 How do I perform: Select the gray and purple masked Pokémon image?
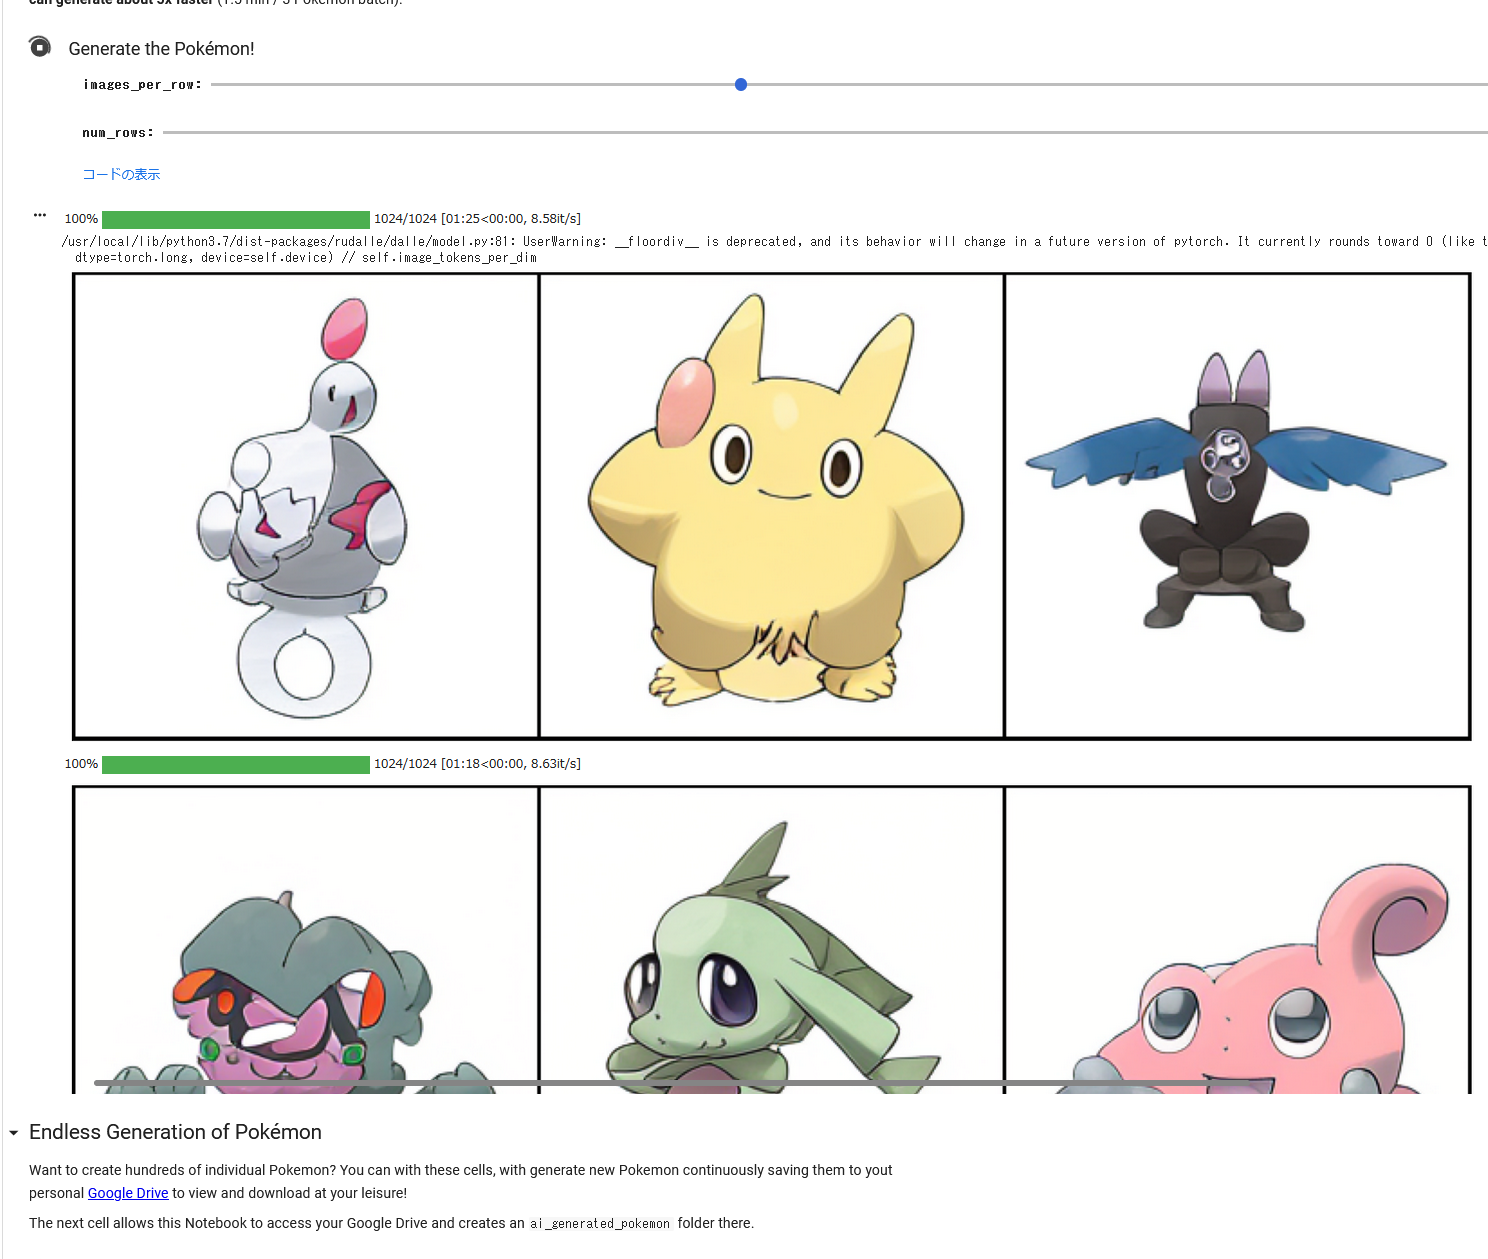coord(306,940)
